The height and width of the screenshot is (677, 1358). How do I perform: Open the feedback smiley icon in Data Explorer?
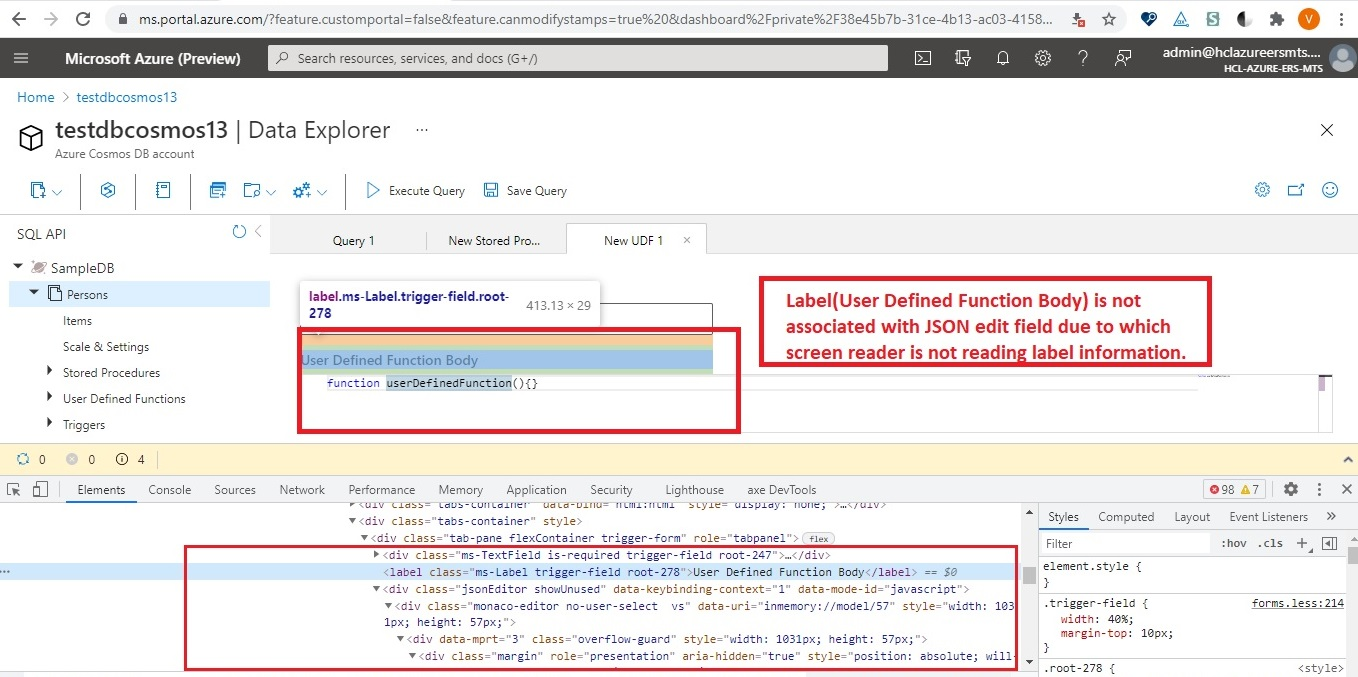pos(1330,189)
